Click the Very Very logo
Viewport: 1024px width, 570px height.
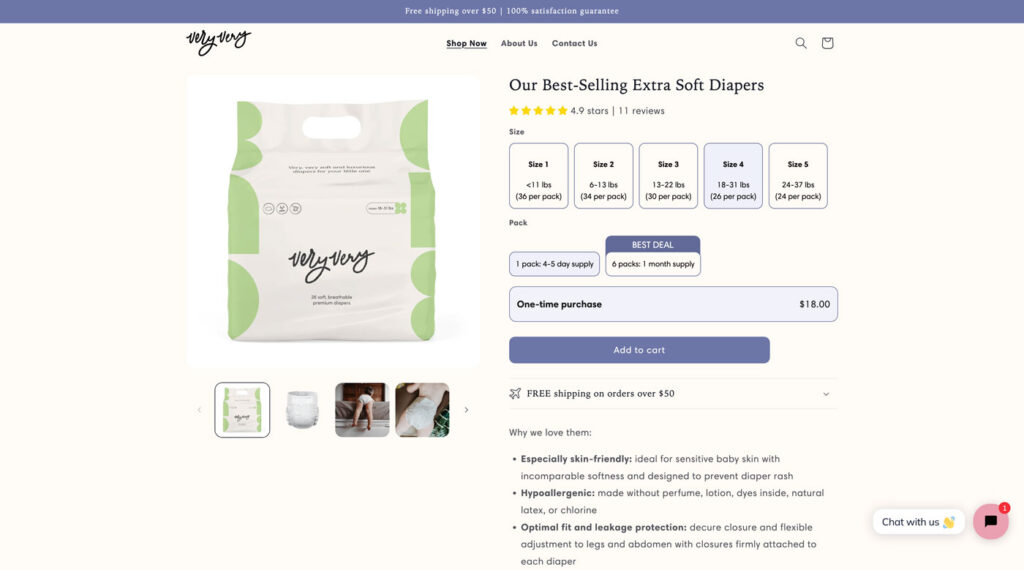point(218,42)
